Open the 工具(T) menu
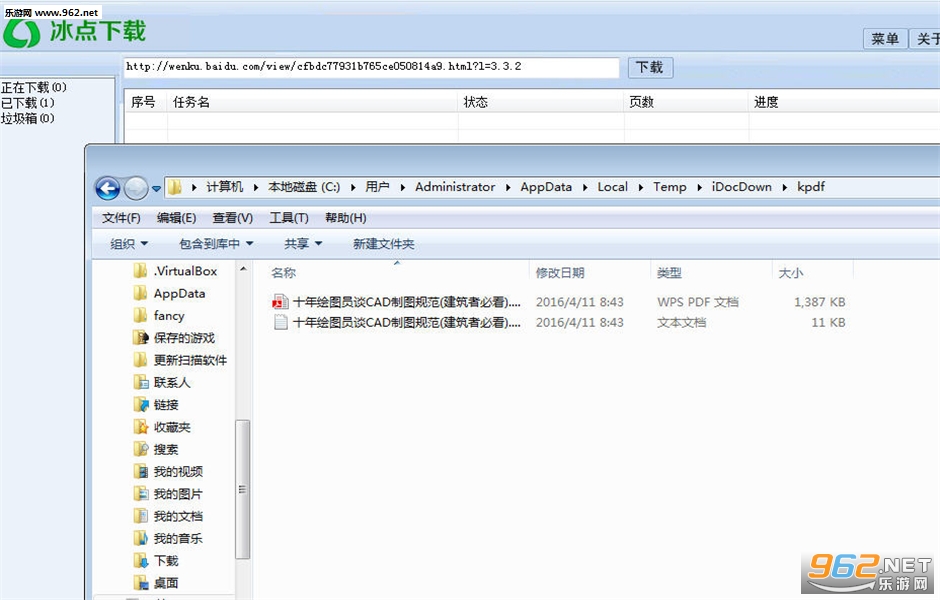The width and height of the screenshot is (940, 600). [288, 218]
